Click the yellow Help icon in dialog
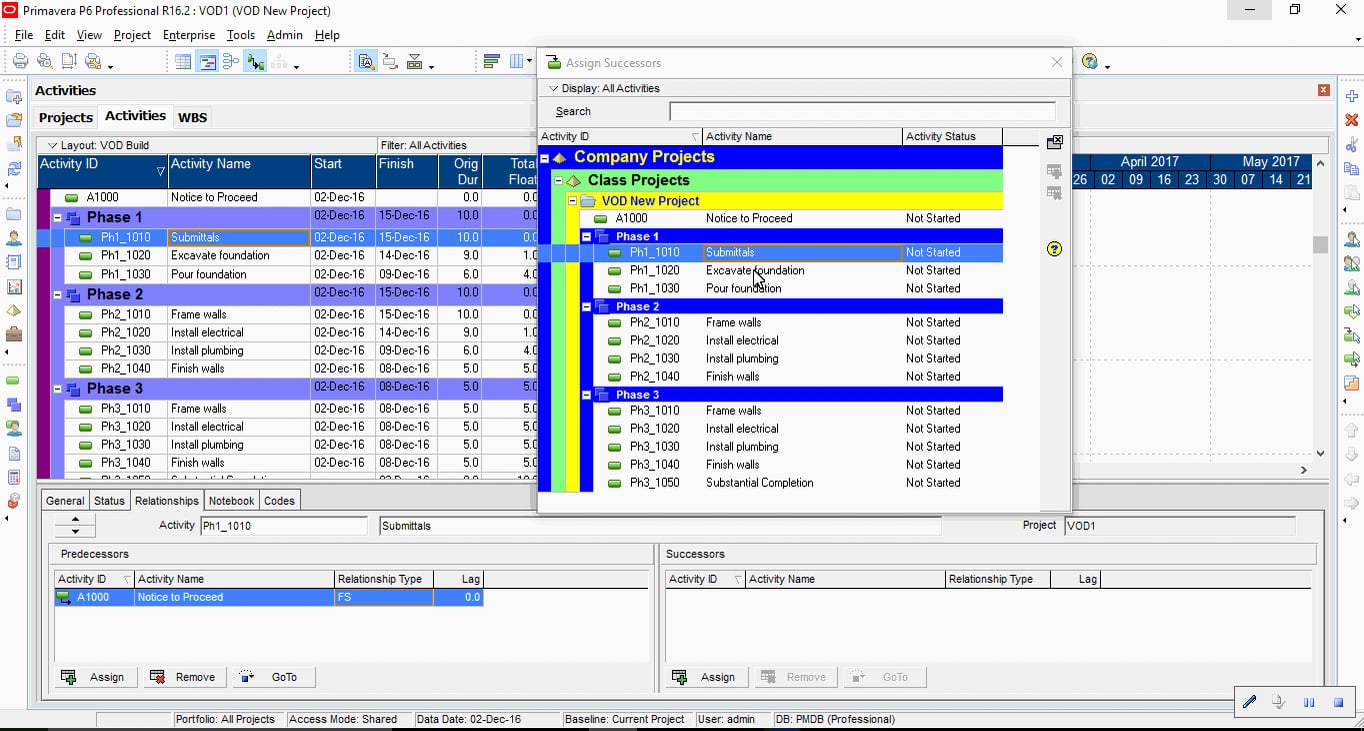 coord(1054,249)
